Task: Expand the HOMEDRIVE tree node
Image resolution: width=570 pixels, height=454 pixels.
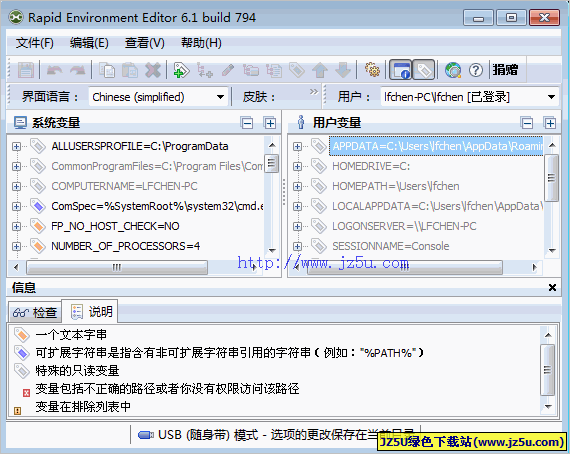Action: 297,166
